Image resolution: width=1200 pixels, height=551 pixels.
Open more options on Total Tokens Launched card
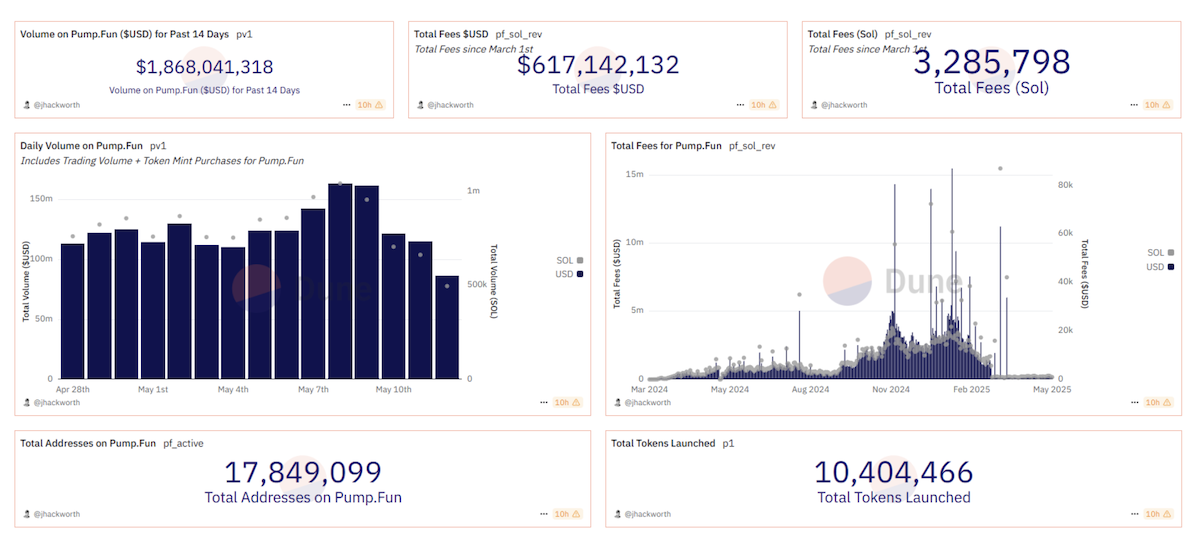click(1134, 513)
